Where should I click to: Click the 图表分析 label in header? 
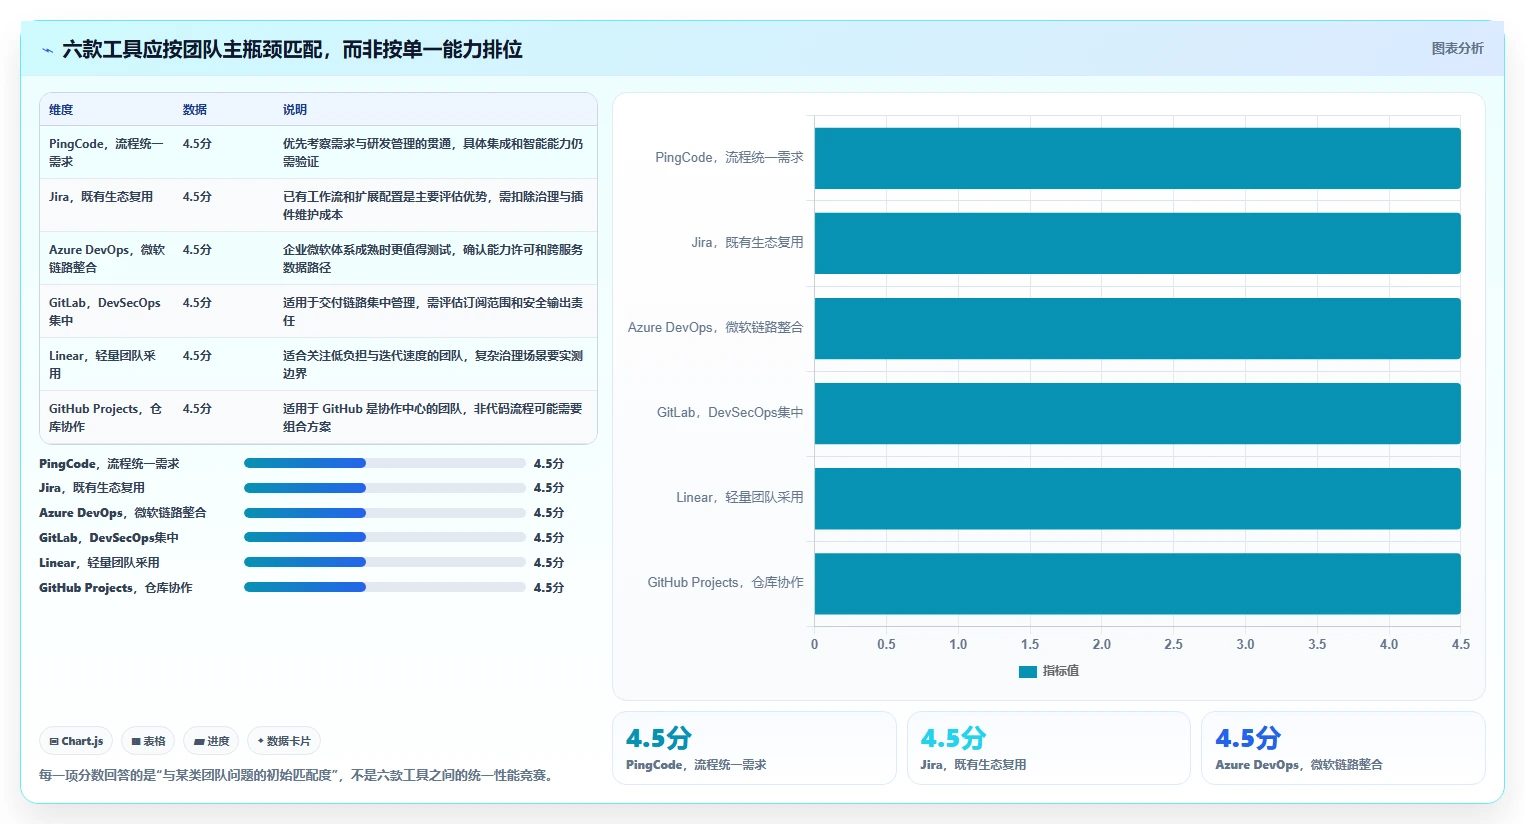pos(1457,48)
